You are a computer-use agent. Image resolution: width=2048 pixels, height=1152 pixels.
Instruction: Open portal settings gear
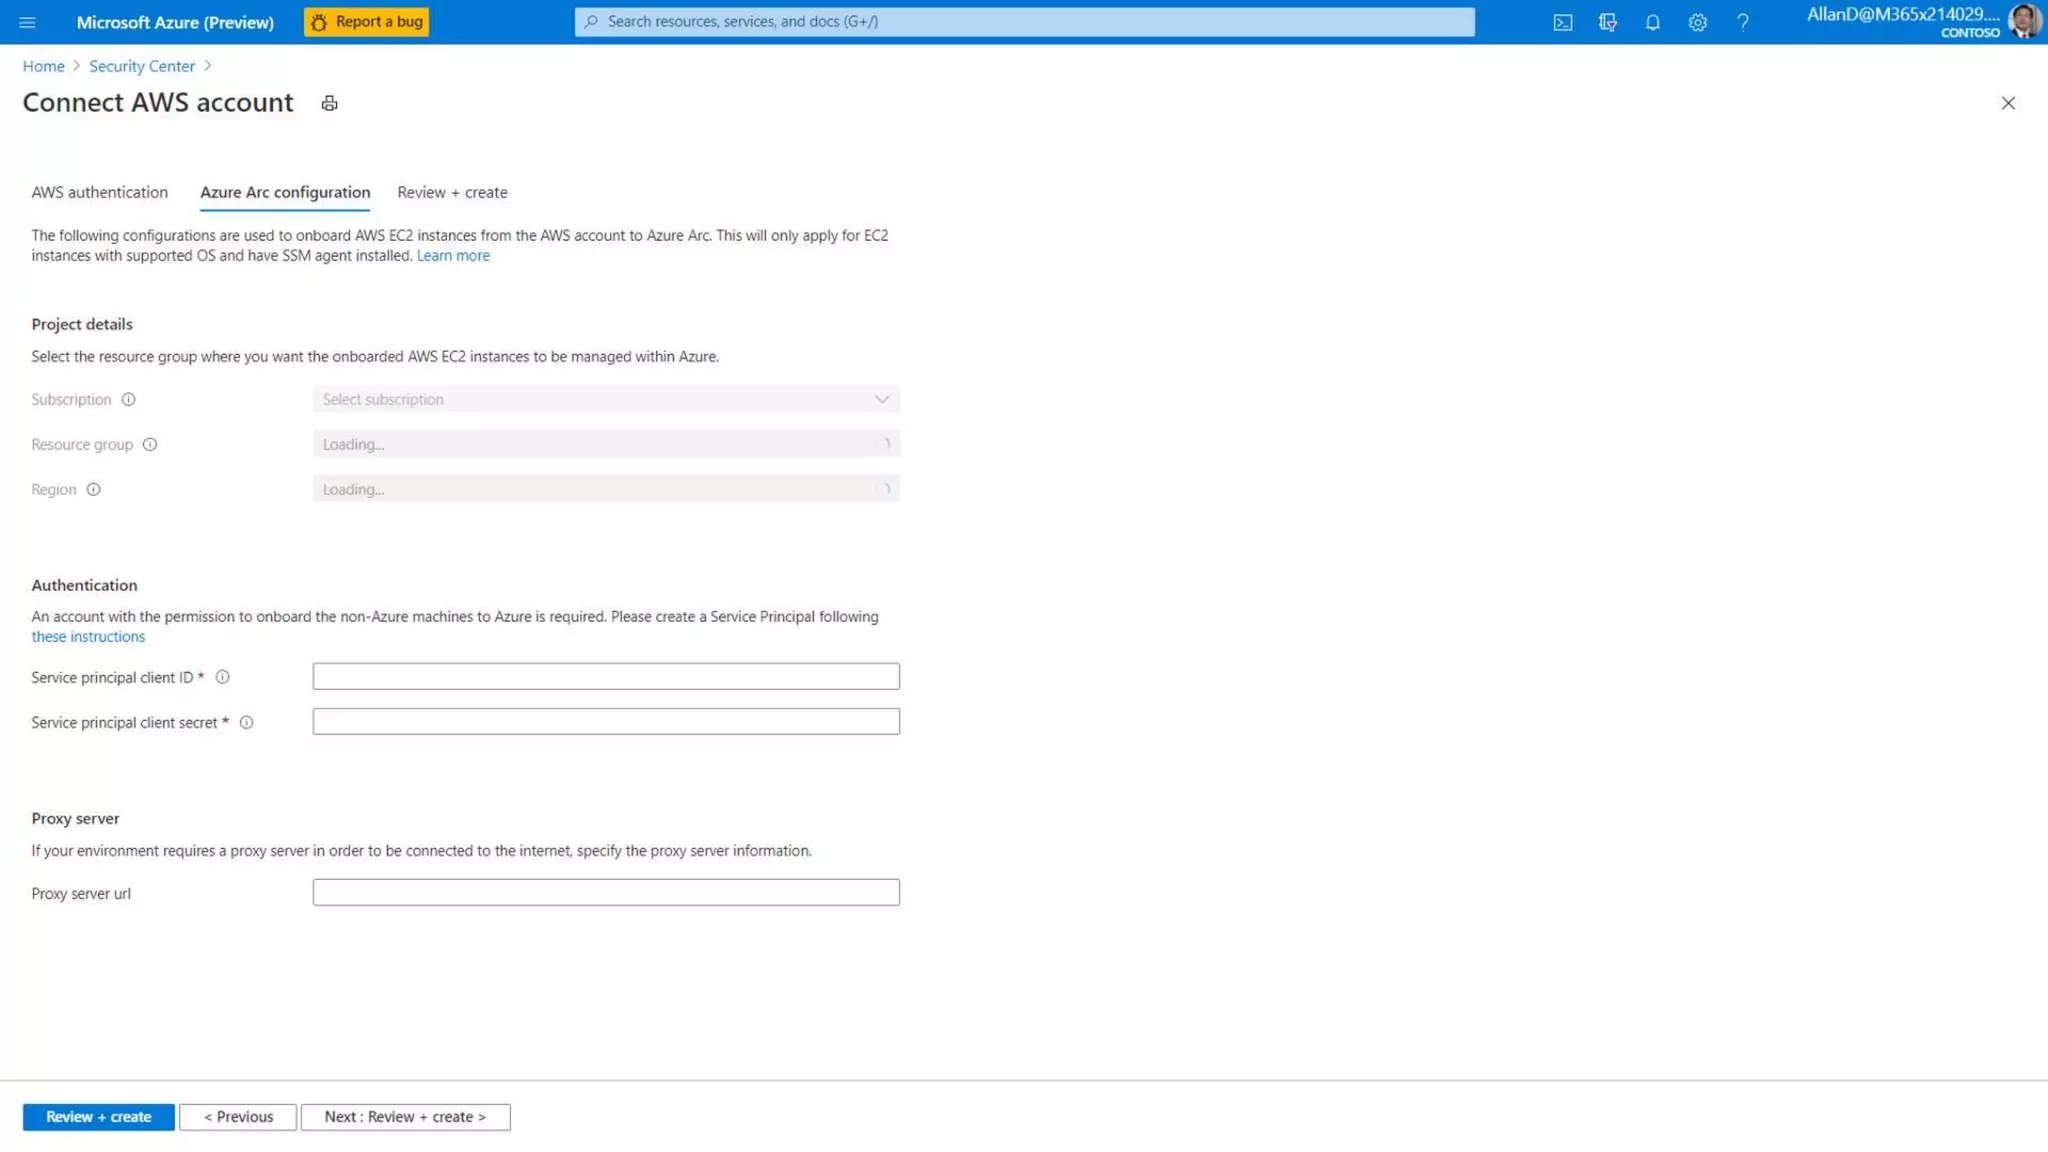click(1697, 22)
